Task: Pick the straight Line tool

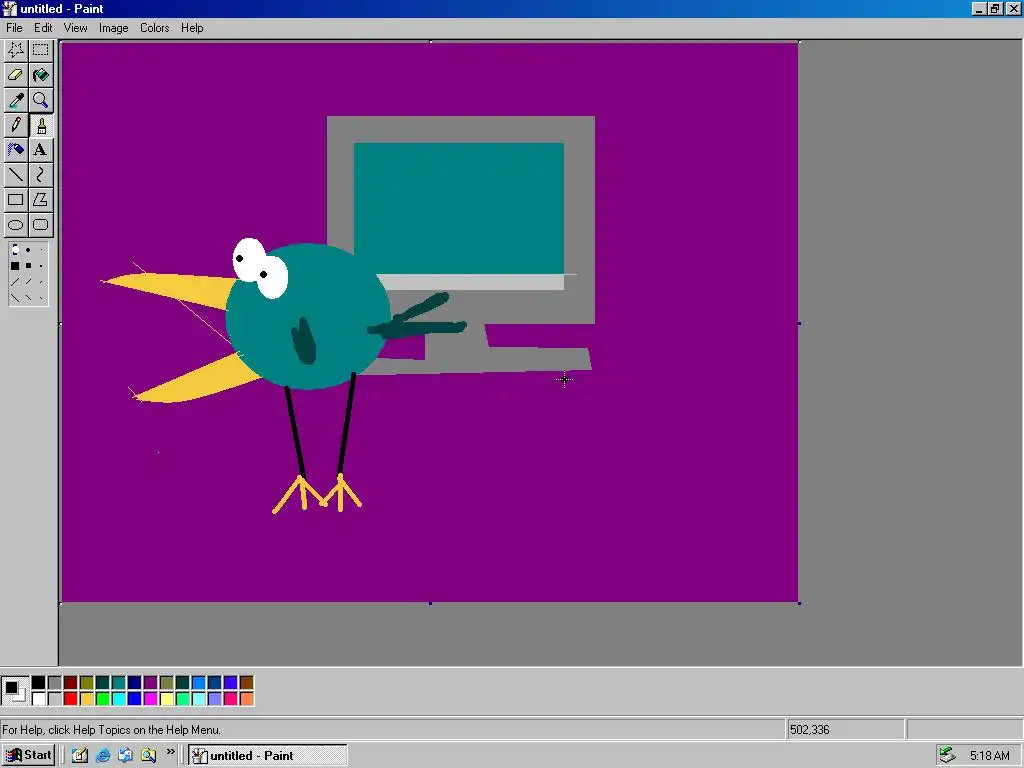Action: (16, 175)
